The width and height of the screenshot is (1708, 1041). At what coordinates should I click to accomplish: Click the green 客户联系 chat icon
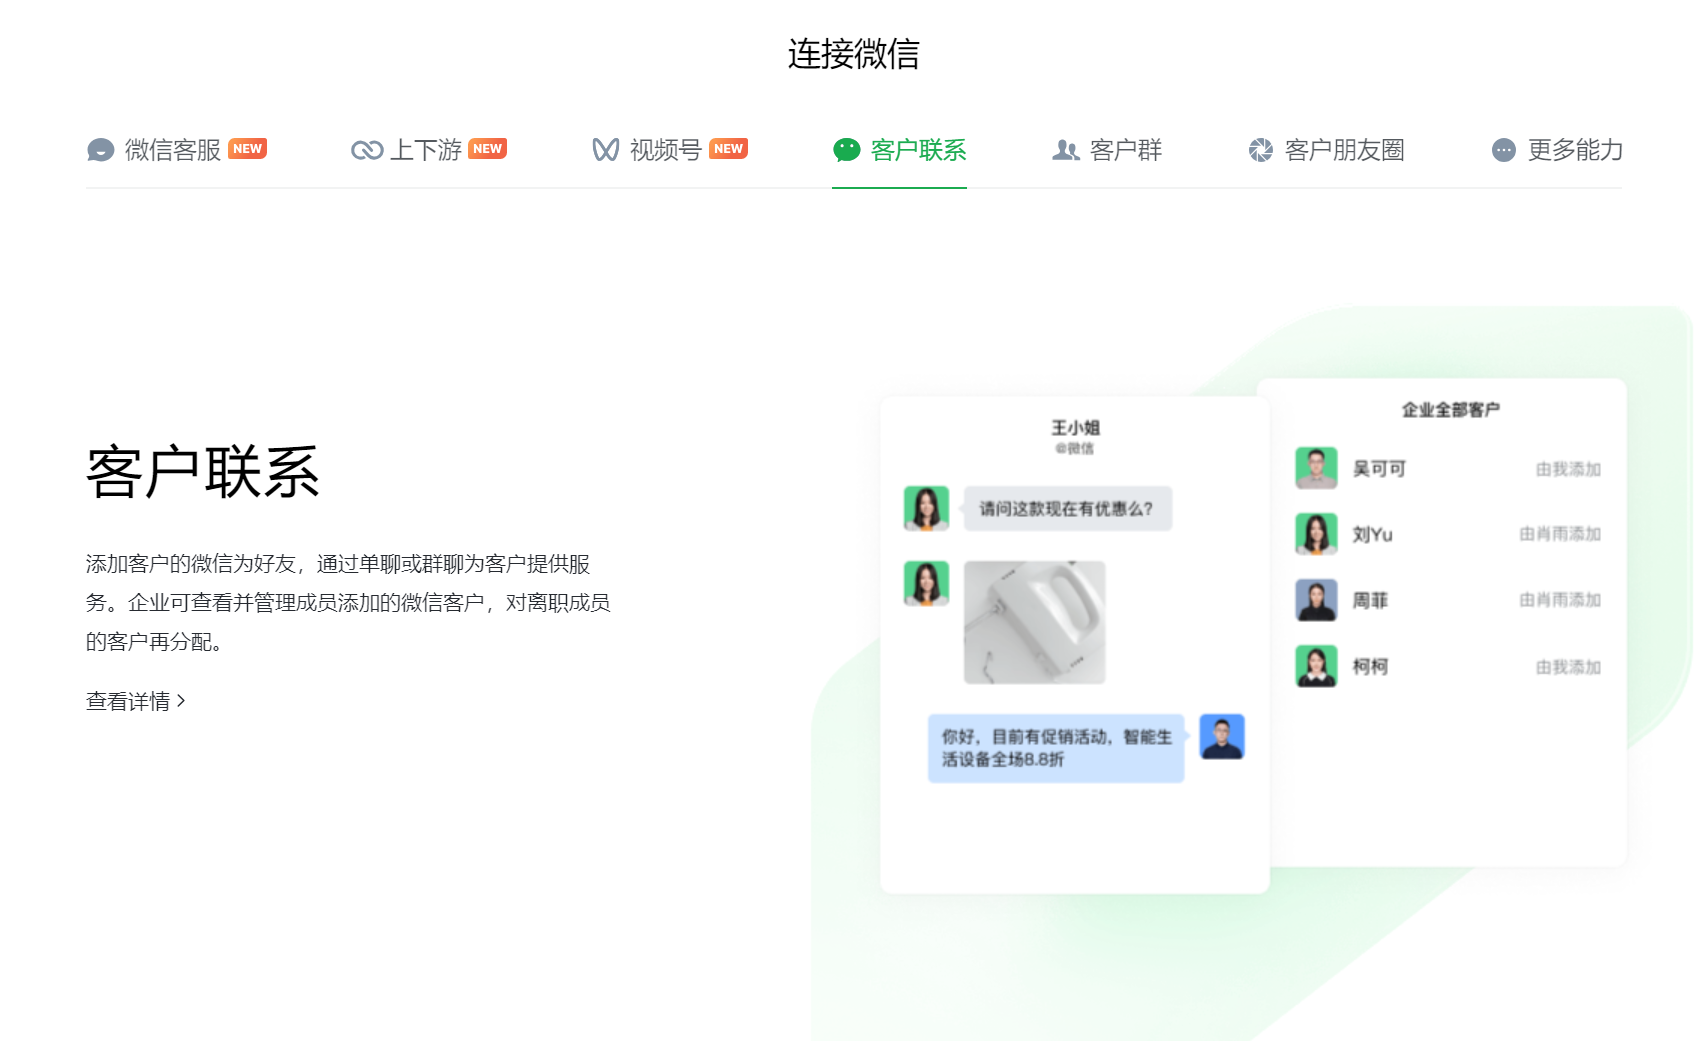click(x=847, y=150)
